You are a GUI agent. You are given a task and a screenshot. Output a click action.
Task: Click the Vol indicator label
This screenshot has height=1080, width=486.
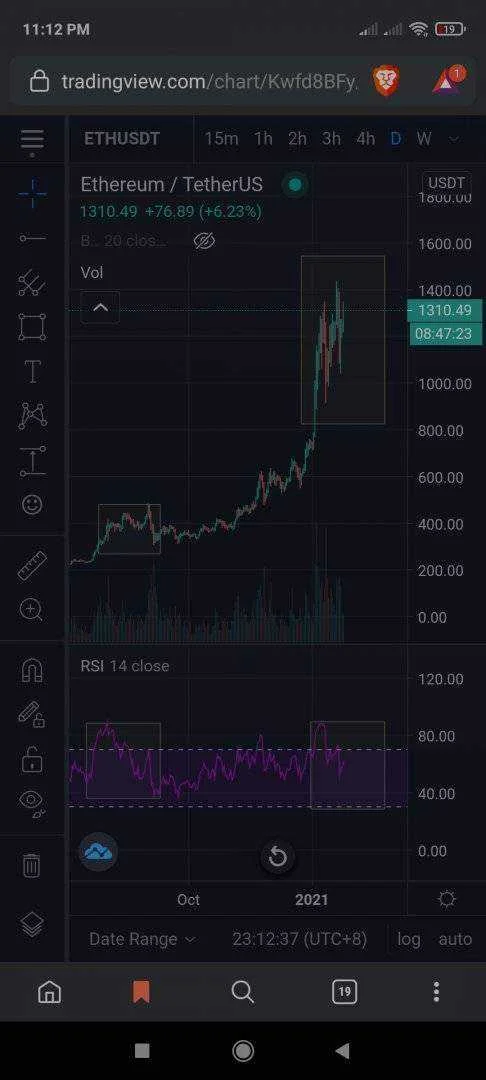pos(92,273)
